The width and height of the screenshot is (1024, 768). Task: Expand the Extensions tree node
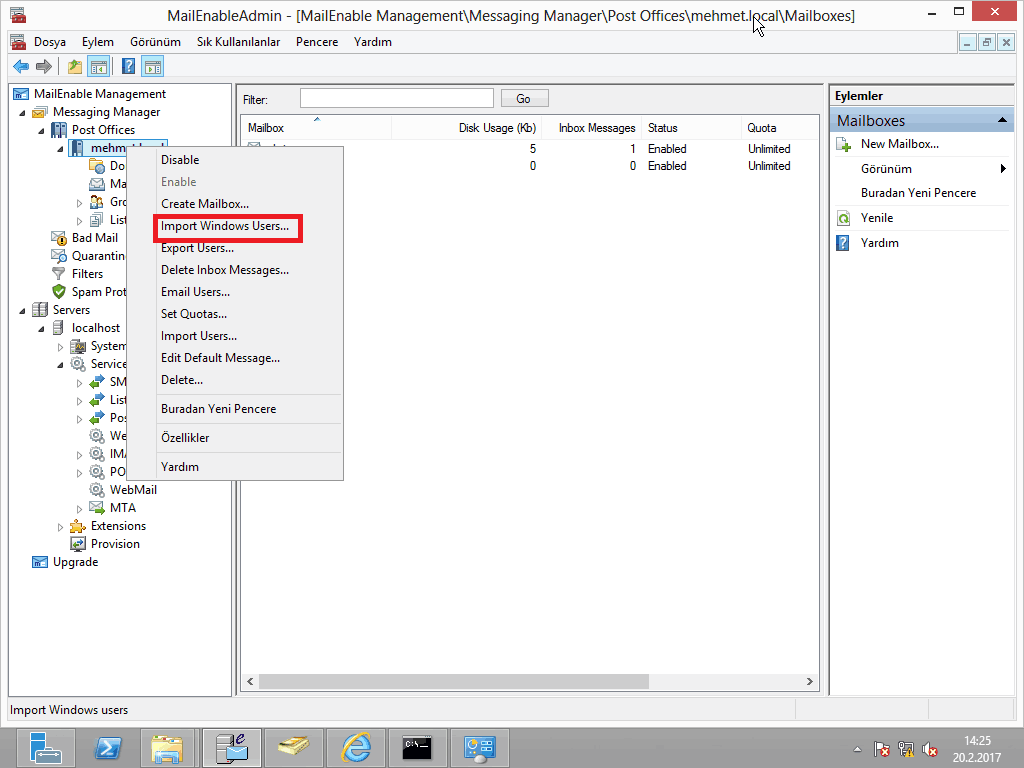61,526
